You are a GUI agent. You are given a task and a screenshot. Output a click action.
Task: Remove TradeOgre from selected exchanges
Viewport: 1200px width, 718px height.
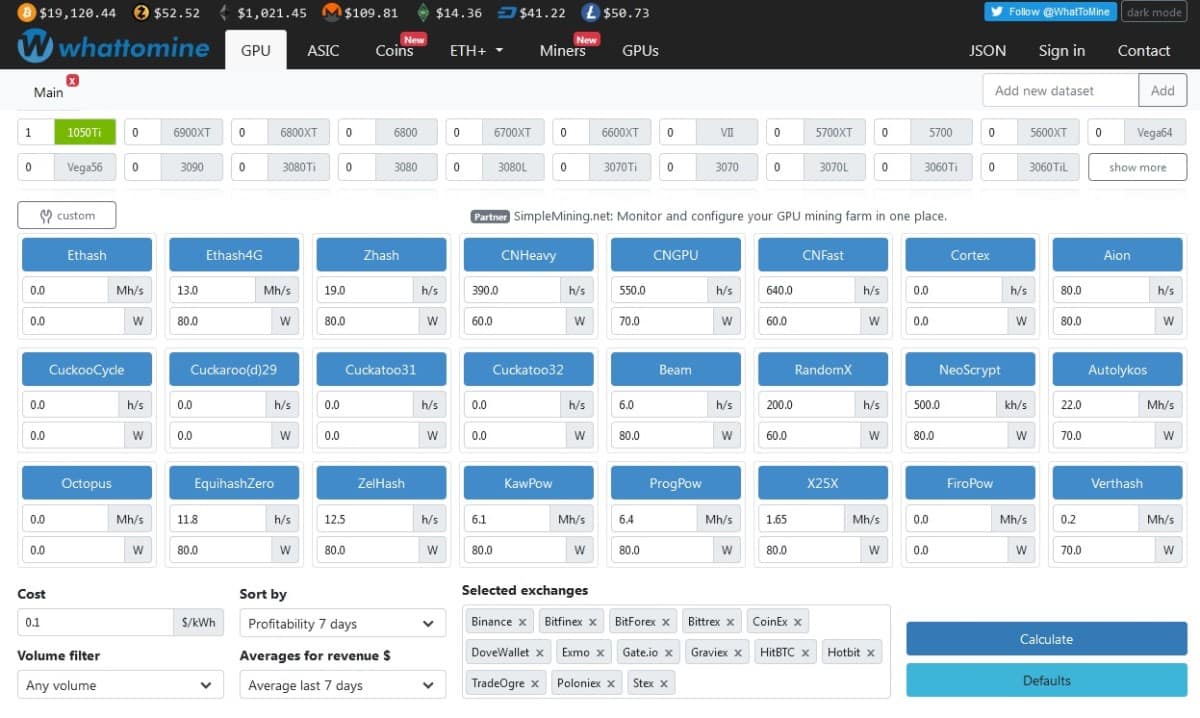tap(535, 684)
